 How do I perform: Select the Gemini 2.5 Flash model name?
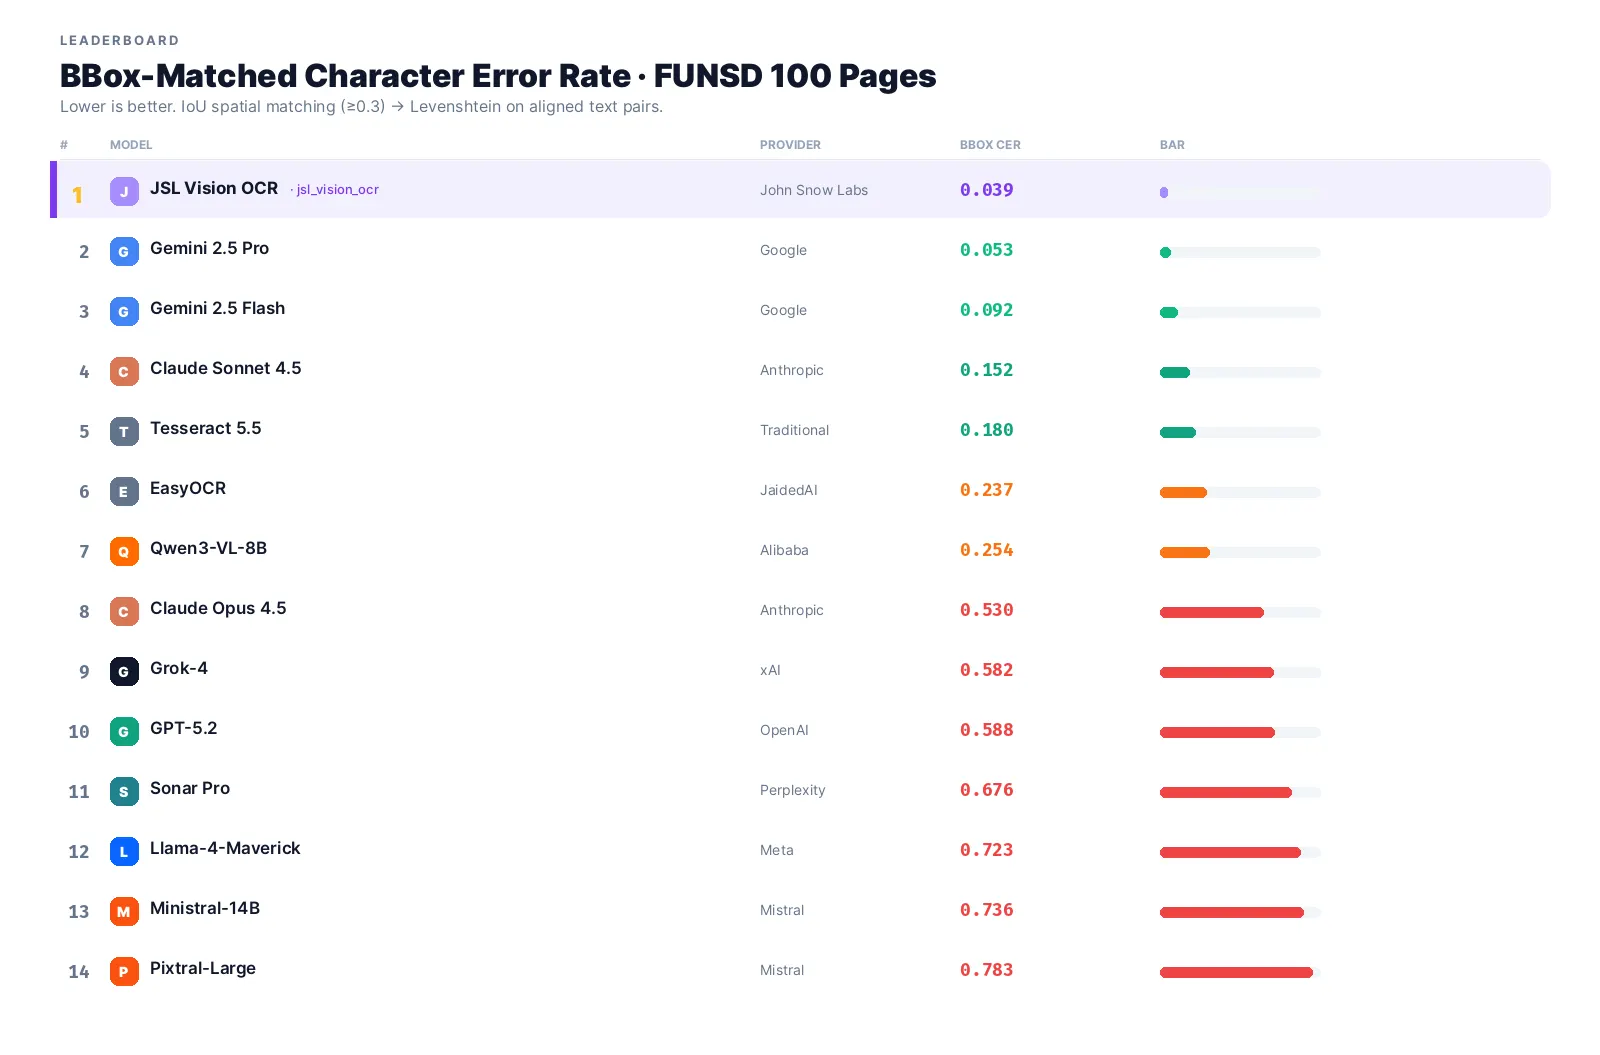click(217, 308)
